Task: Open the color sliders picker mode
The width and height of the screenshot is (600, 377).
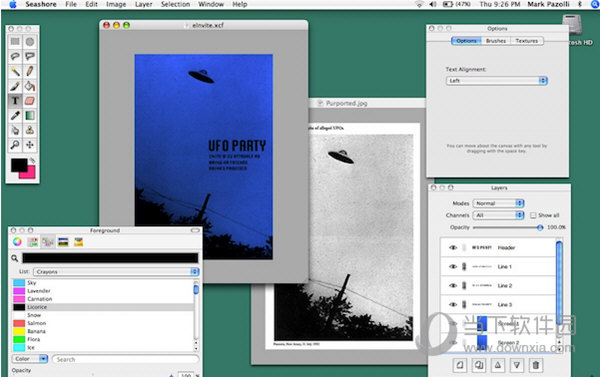Action: click(x=33, y=242)
